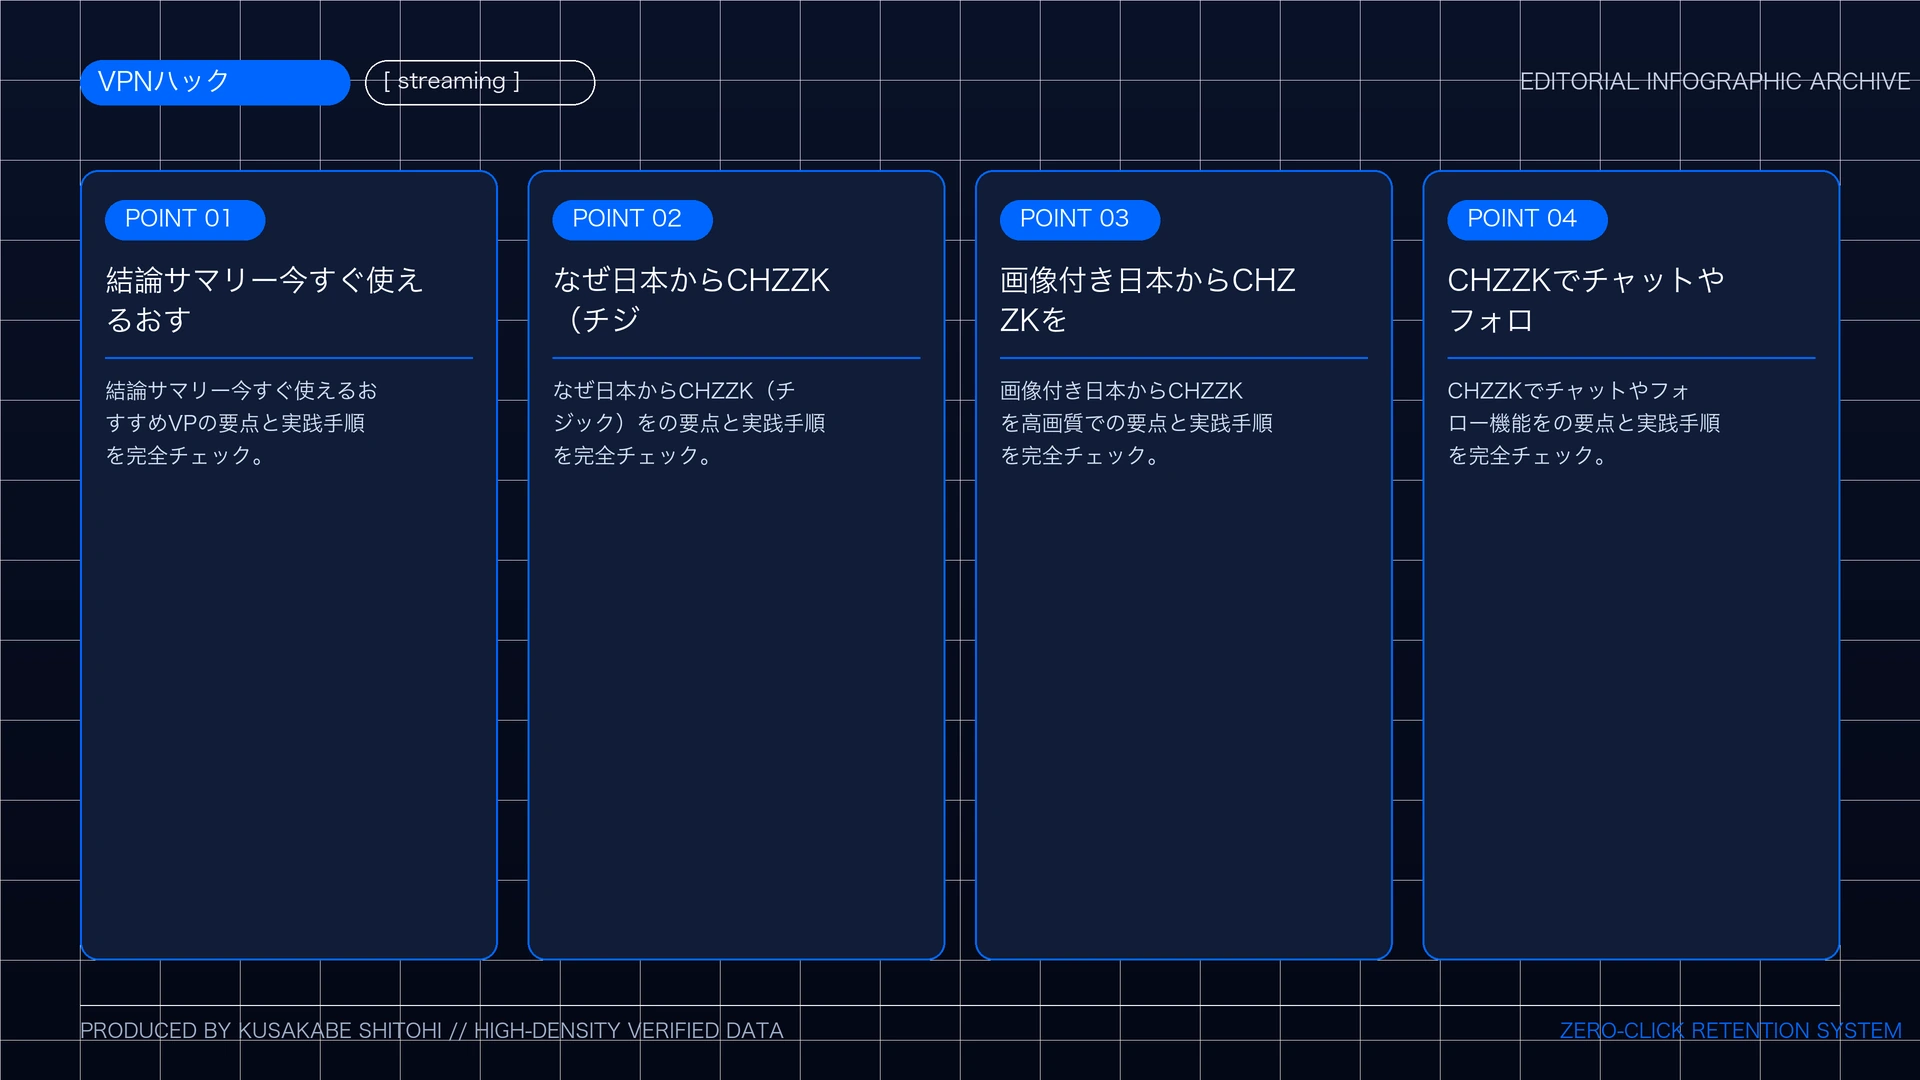Click the heading なぜ日本からCHZZK（チジ
Image resolution: width=1920 pixels, height=1080 pixels.
[x=691, y=300]
